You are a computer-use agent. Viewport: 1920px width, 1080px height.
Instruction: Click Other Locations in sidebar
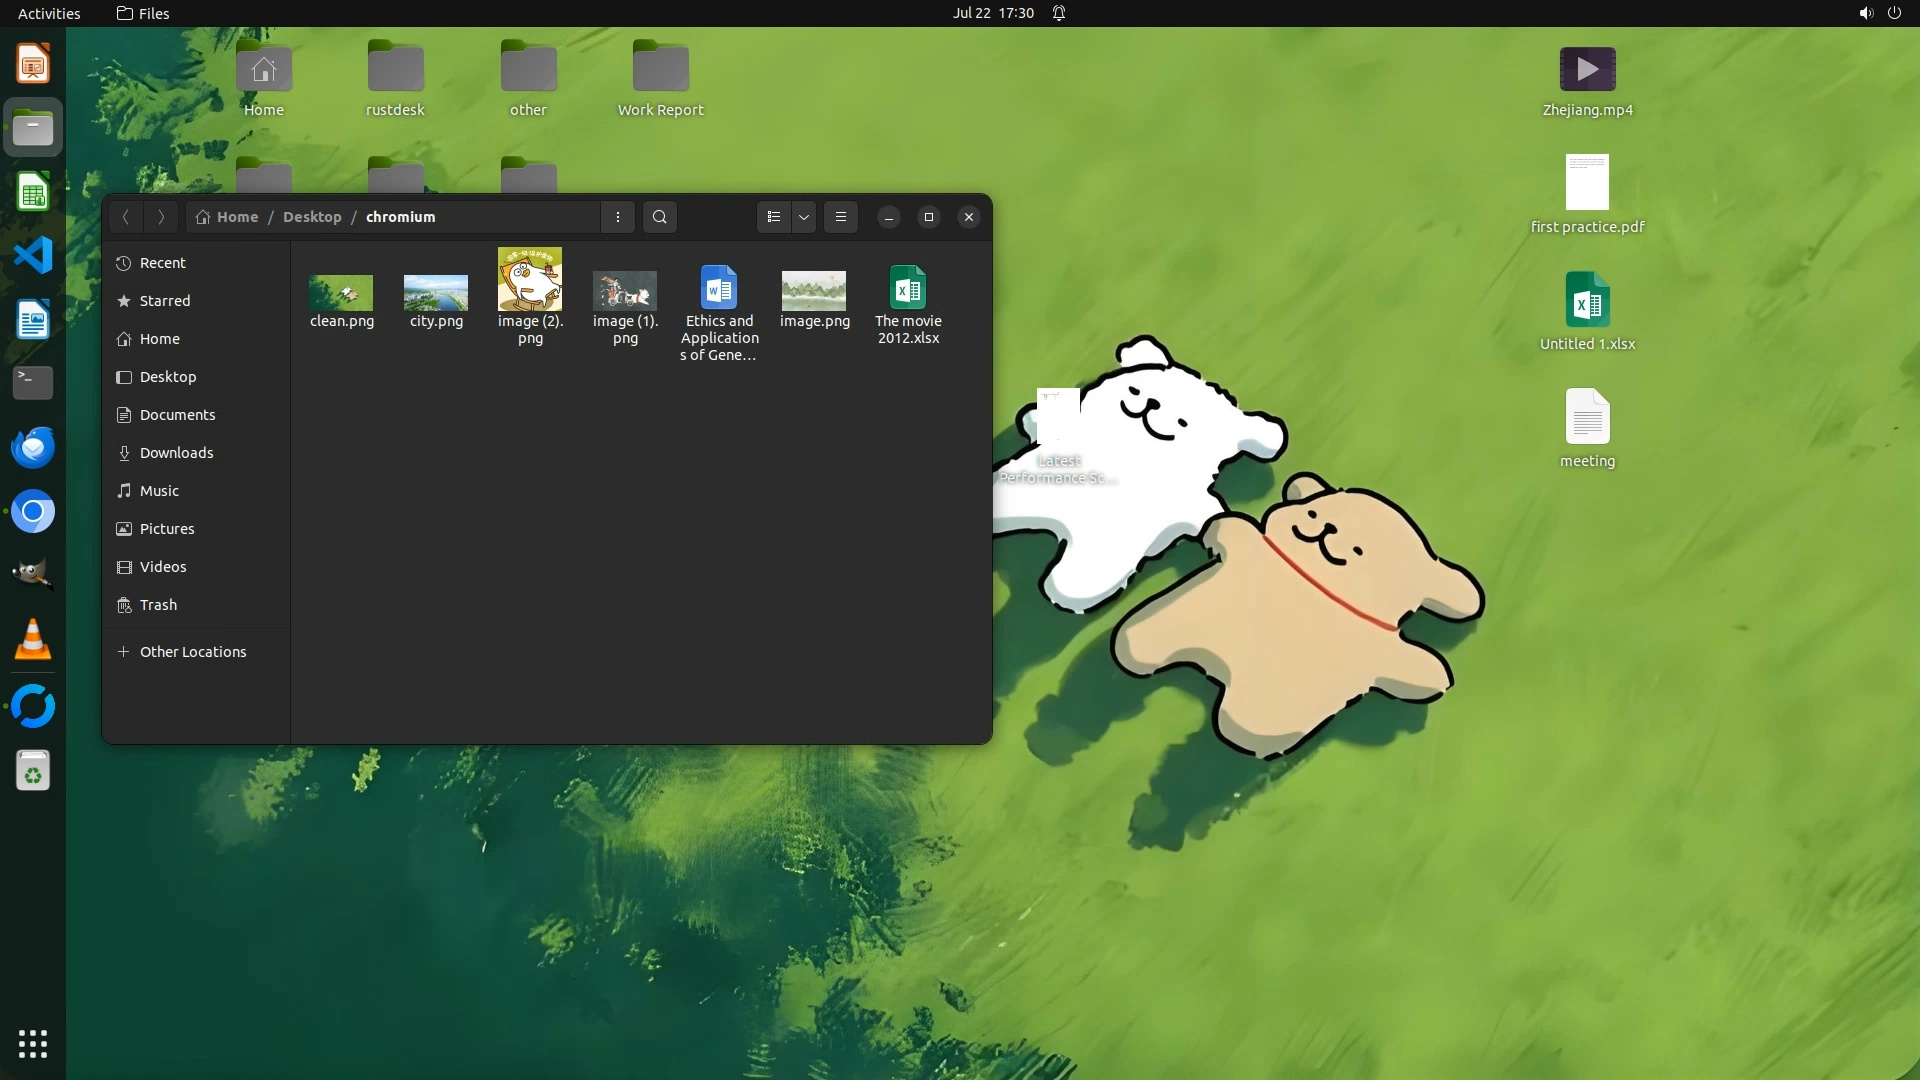tap(192, 652)
